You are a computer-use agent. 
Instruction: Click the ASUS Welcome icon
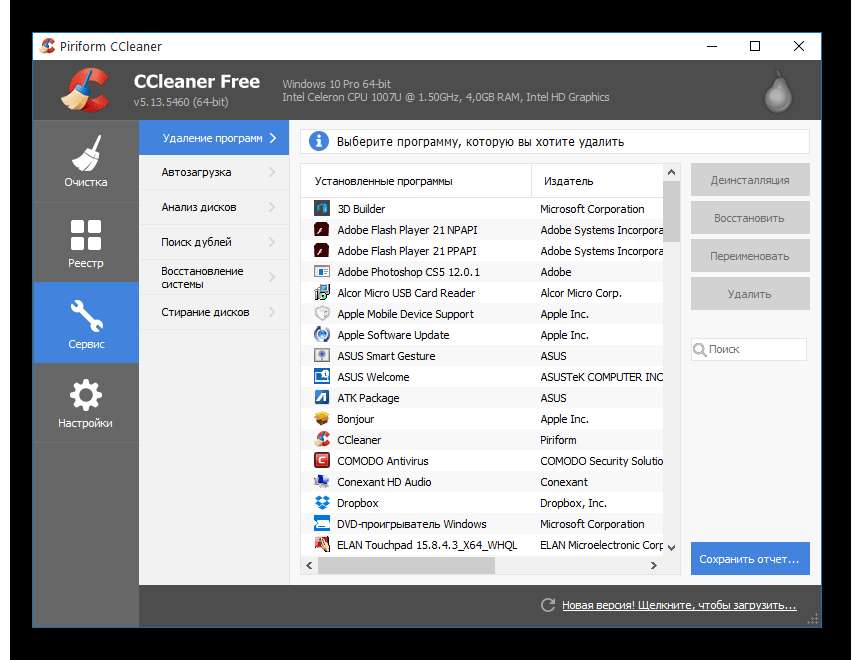tap(321, 376)
